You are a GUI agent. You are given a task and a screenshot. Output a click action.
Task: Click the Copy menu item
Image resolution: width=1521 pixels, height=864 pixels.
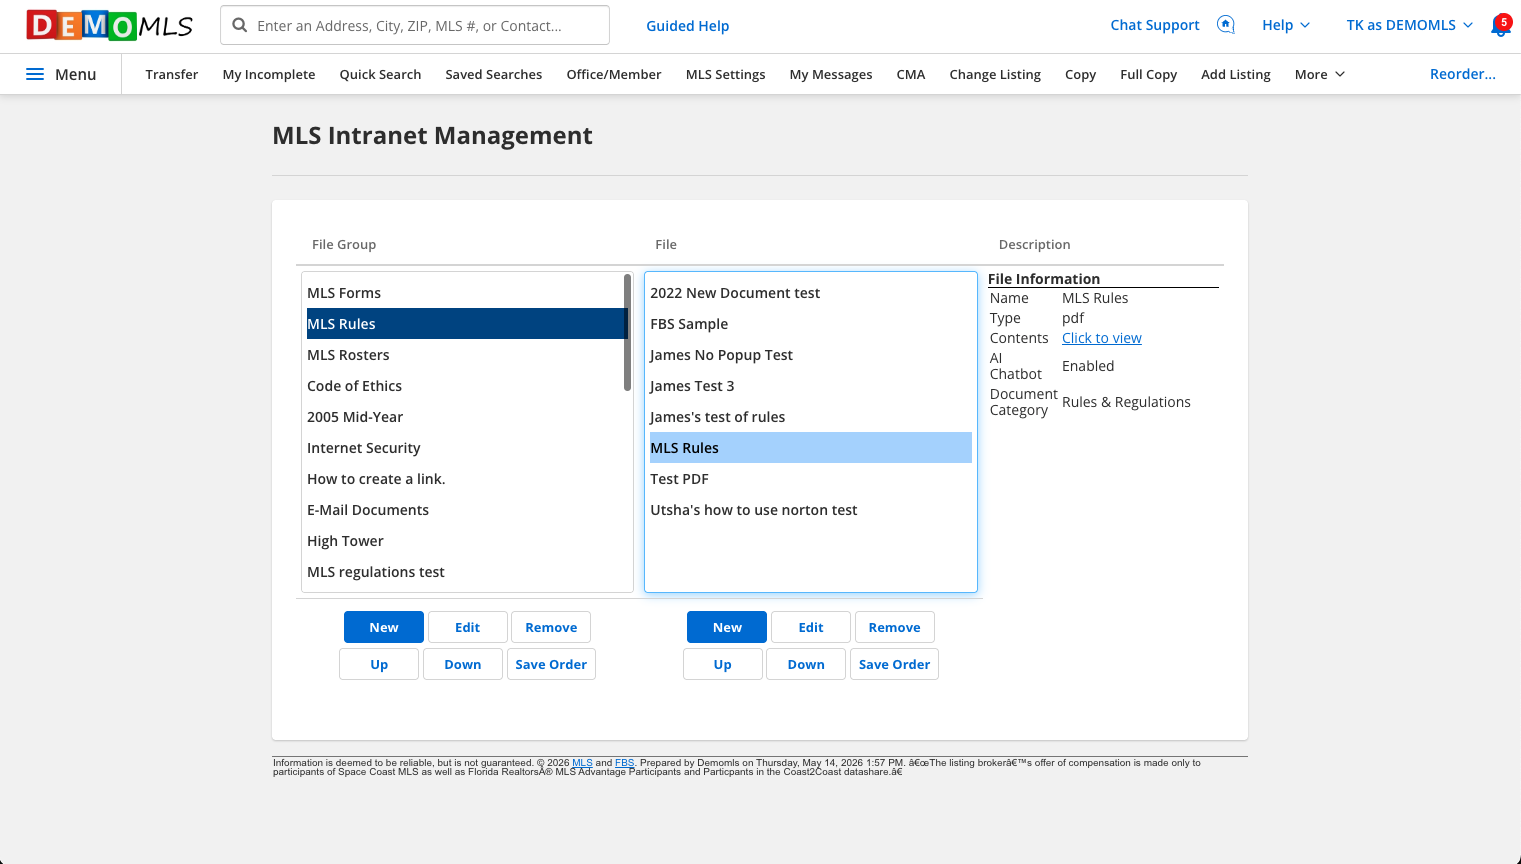tap(1081, 74)
